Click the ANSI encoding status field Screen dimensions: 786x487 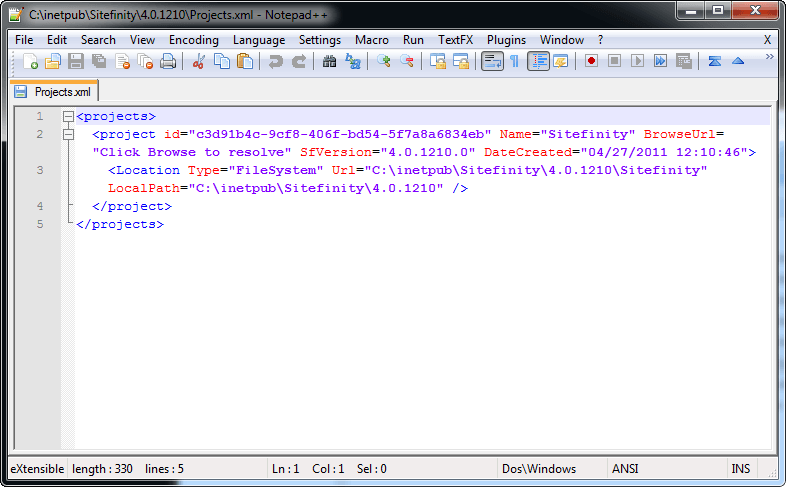627,469
